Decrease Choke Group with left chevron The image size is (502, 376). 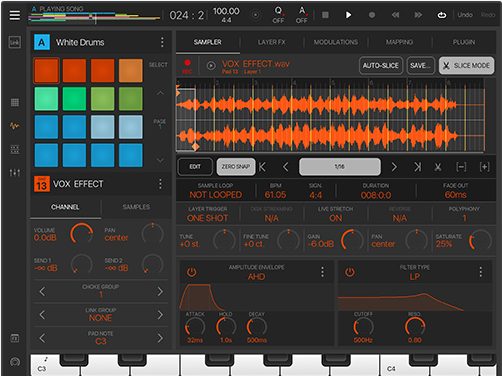(x=42, y=292)
